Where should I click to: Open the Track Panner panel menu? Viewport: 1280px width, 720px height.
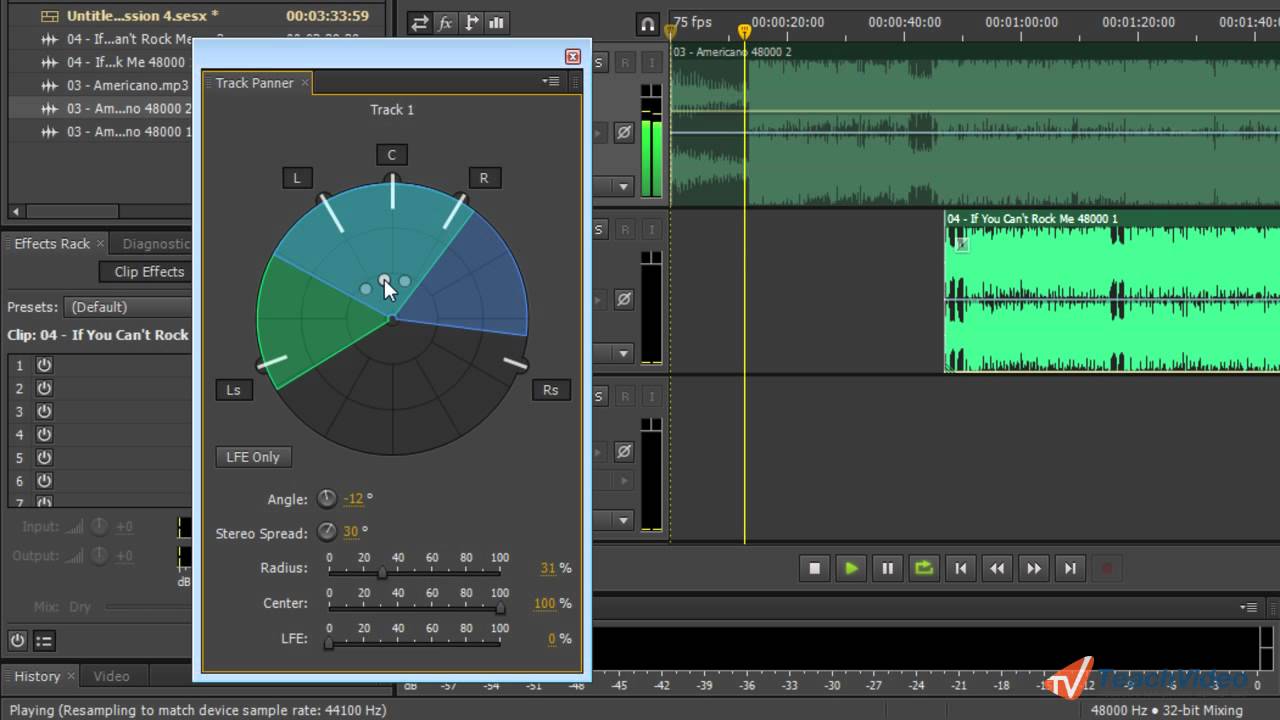click(551, 82)
